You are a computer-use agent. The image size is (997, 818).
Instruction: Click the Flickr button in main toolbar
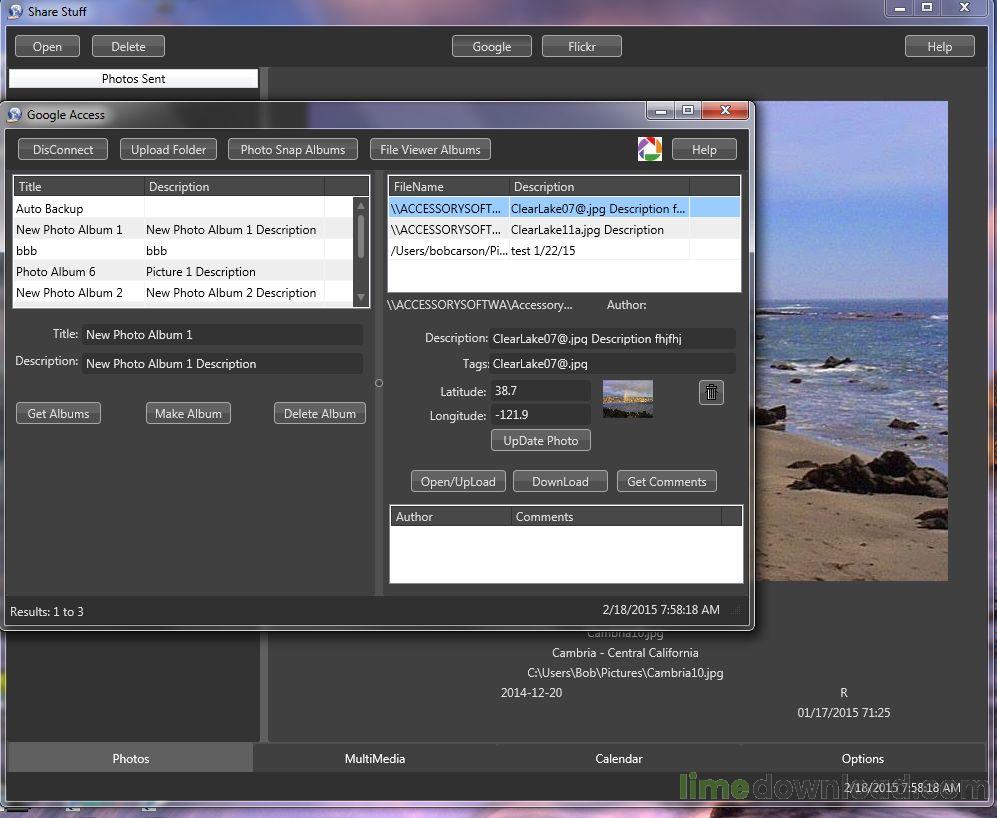tap(581, 47)
